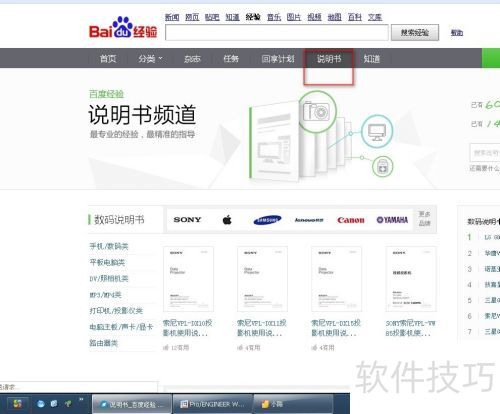500x414 pixels.
Task: Click the second quick launch icon
Action: (54, 404)
